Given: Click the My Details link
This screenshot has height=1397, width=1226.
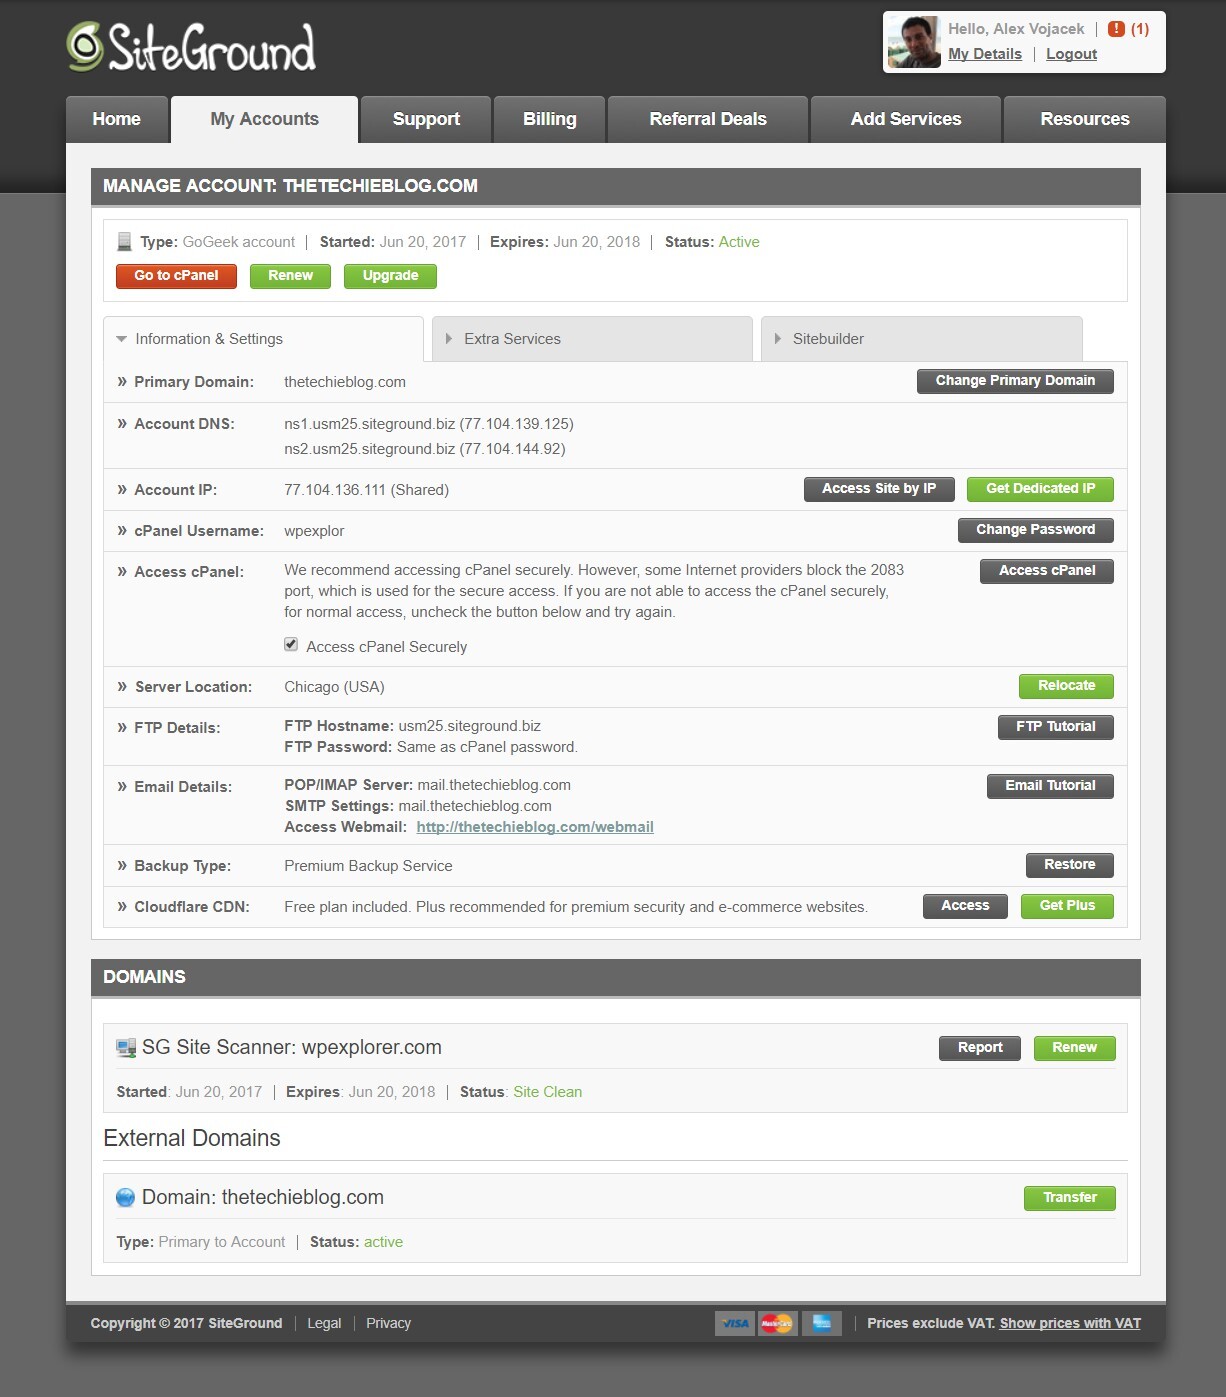Looking at the screenshot, I should (985, 54).
